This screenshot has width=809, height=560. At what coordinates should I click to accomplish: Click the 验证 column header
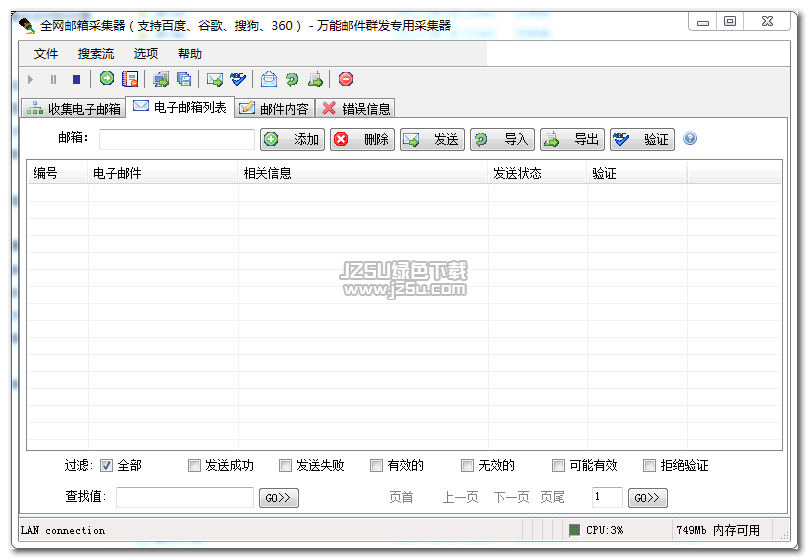[637, 173]
